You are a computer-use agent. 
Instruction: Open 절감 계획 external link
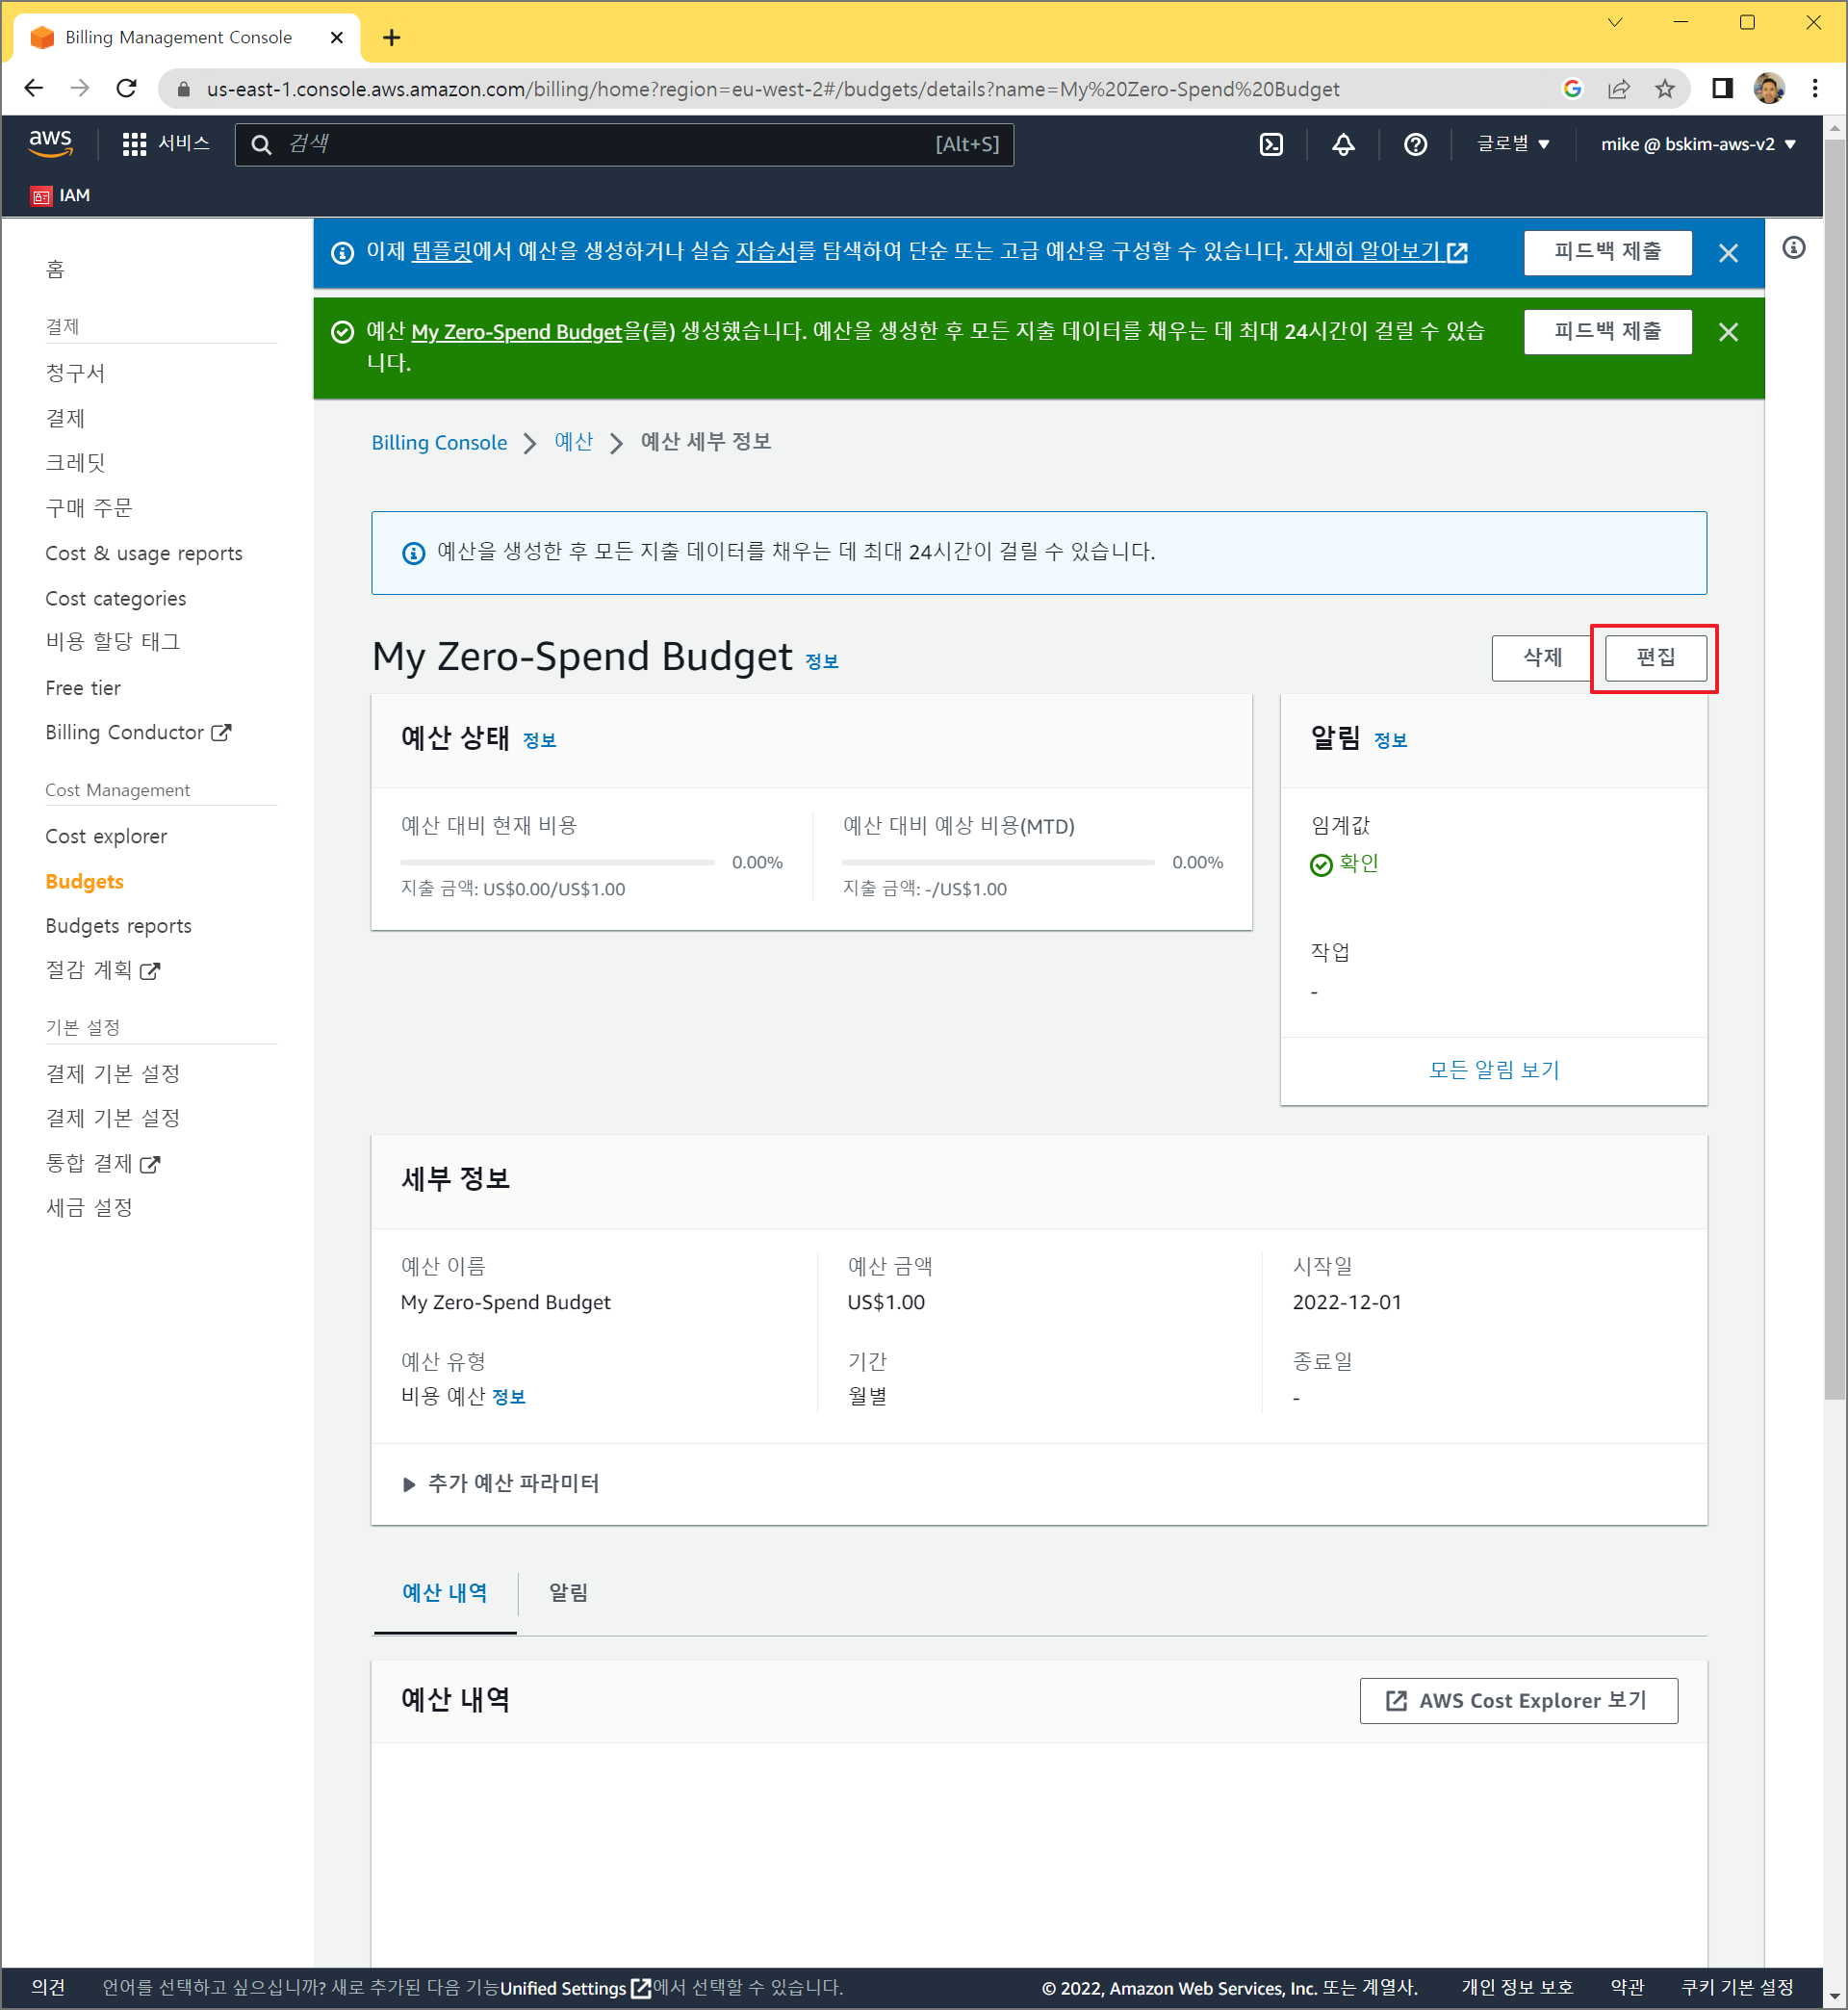click(x=102, y=970)
